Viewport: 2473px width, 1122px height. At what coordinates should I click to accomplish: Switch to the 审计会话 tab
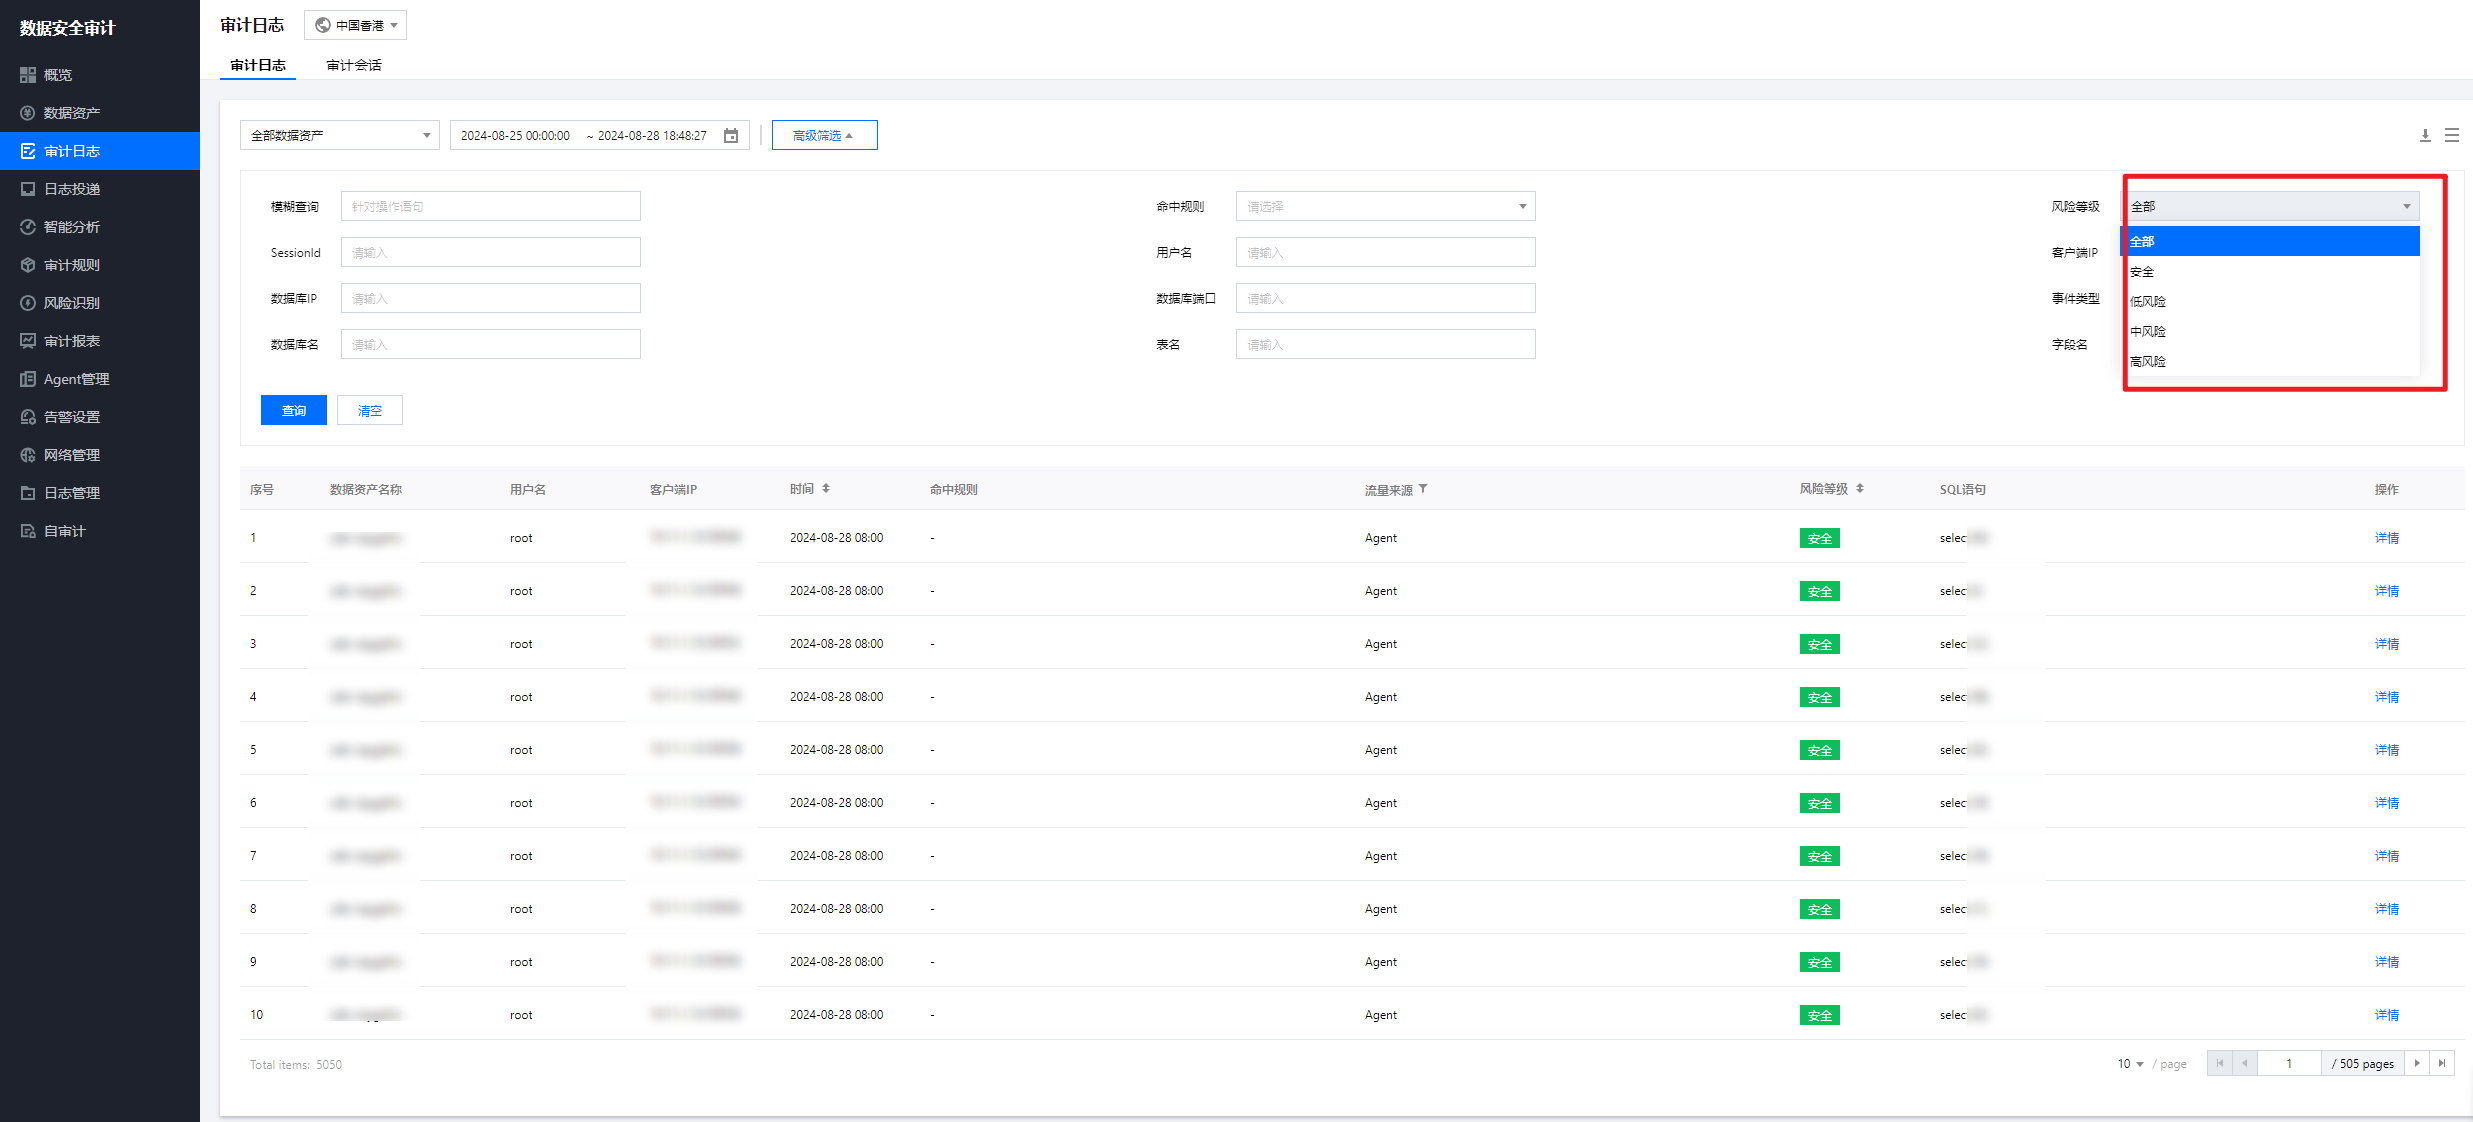point(354,65)
